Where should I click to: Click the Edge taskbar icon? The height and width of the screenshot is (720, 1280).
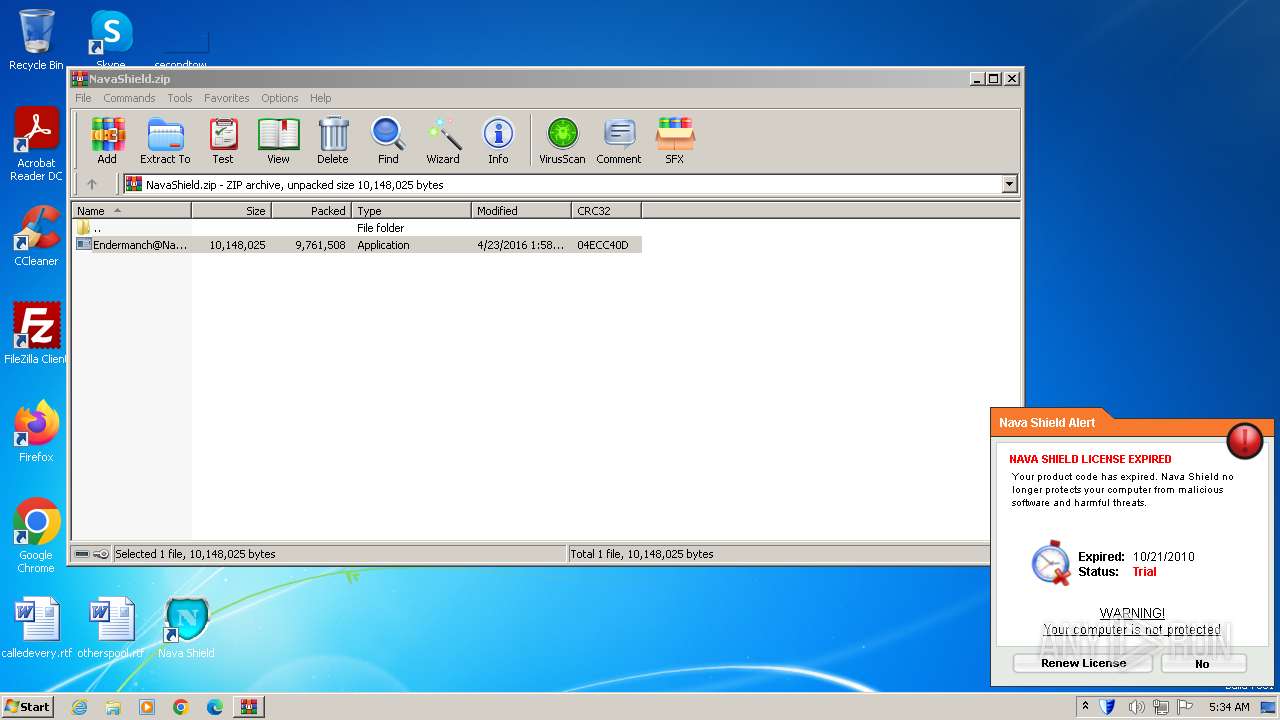[215, 707]
